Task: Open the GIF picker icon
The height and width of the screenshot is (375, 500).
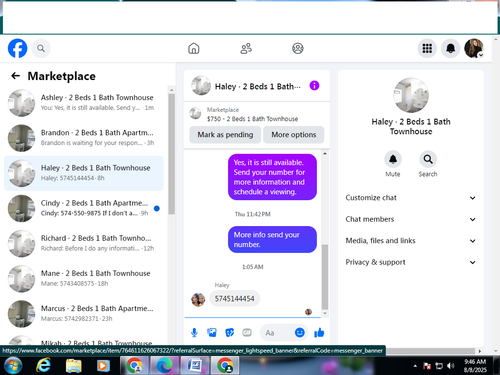Action: pyautogui.click(x=247, y=332)
